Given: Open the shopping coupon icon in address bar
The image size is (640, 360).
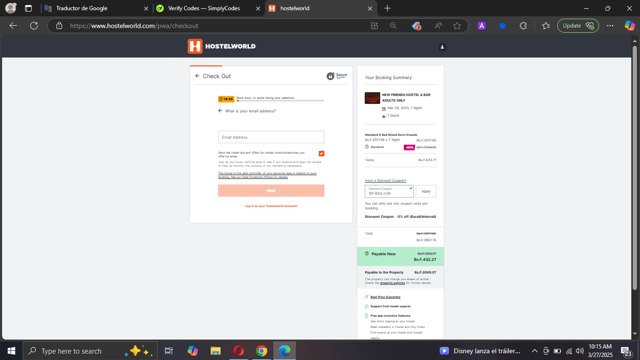Looking at the screenshot, I should pos(416,26).
